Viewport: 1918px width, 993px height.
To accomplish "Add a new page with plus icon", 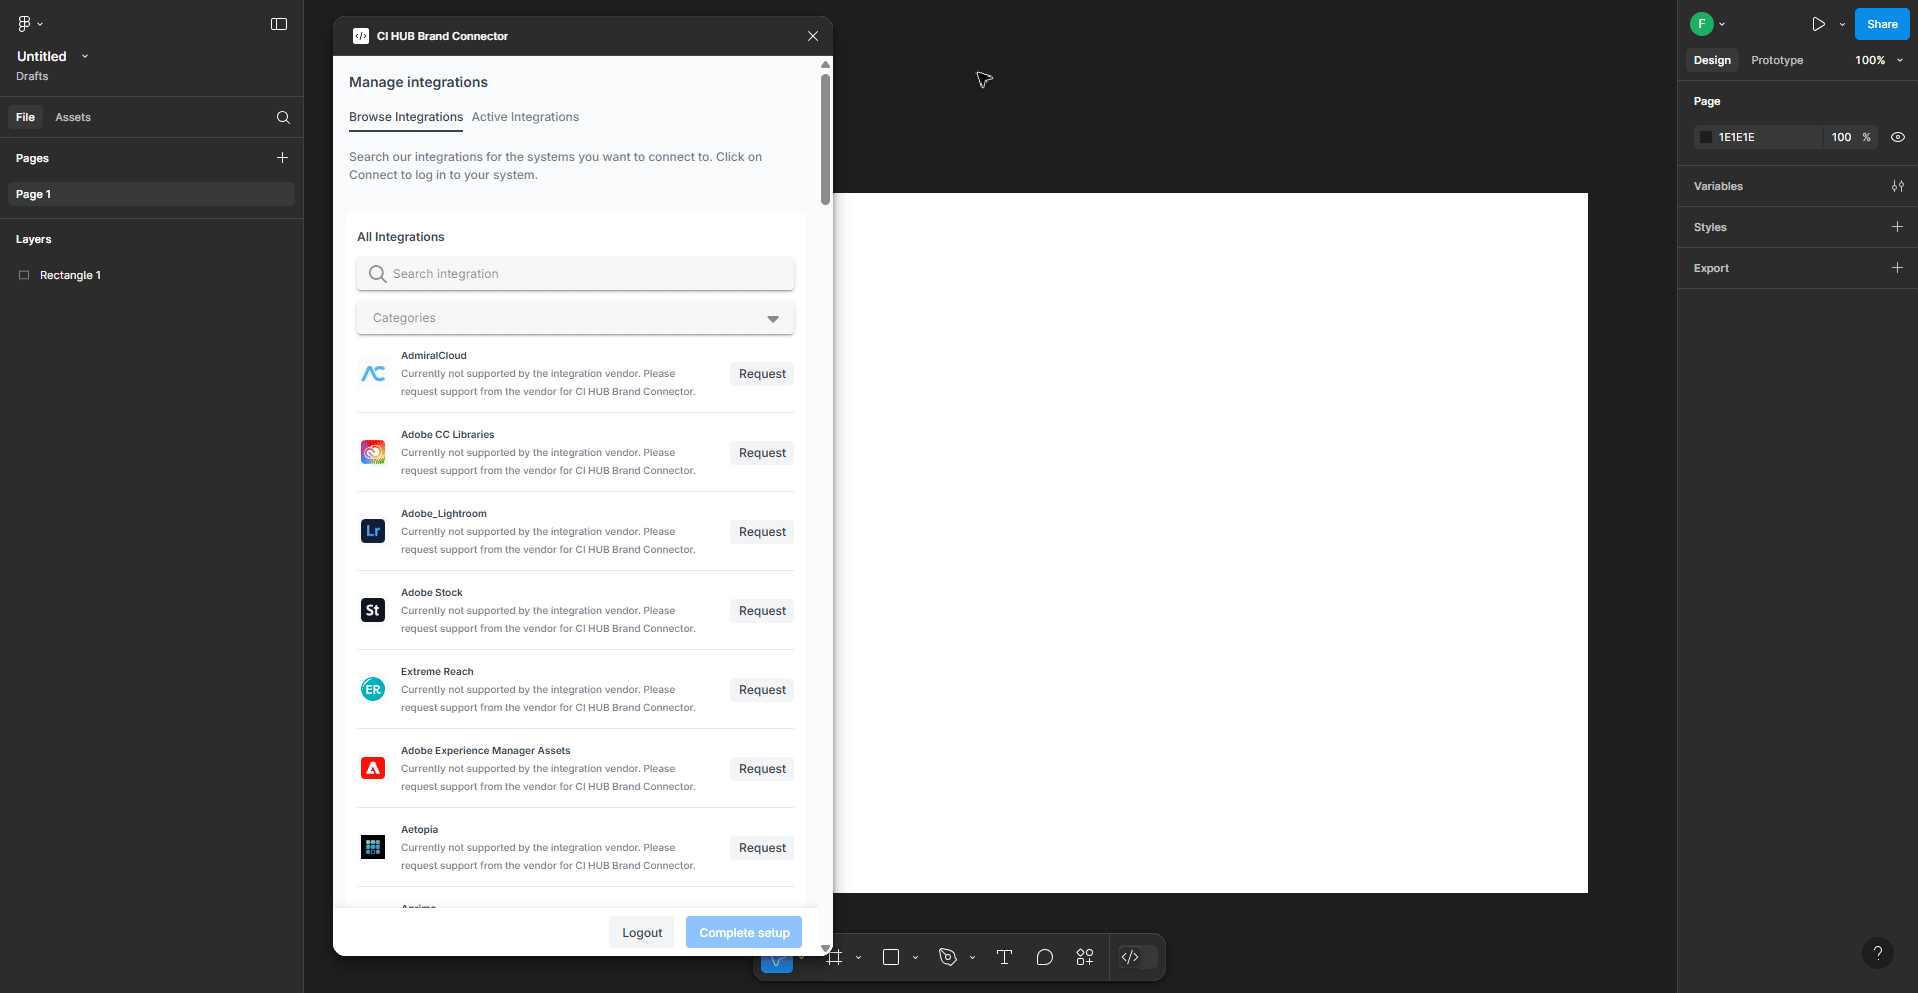I will (282, 158).
